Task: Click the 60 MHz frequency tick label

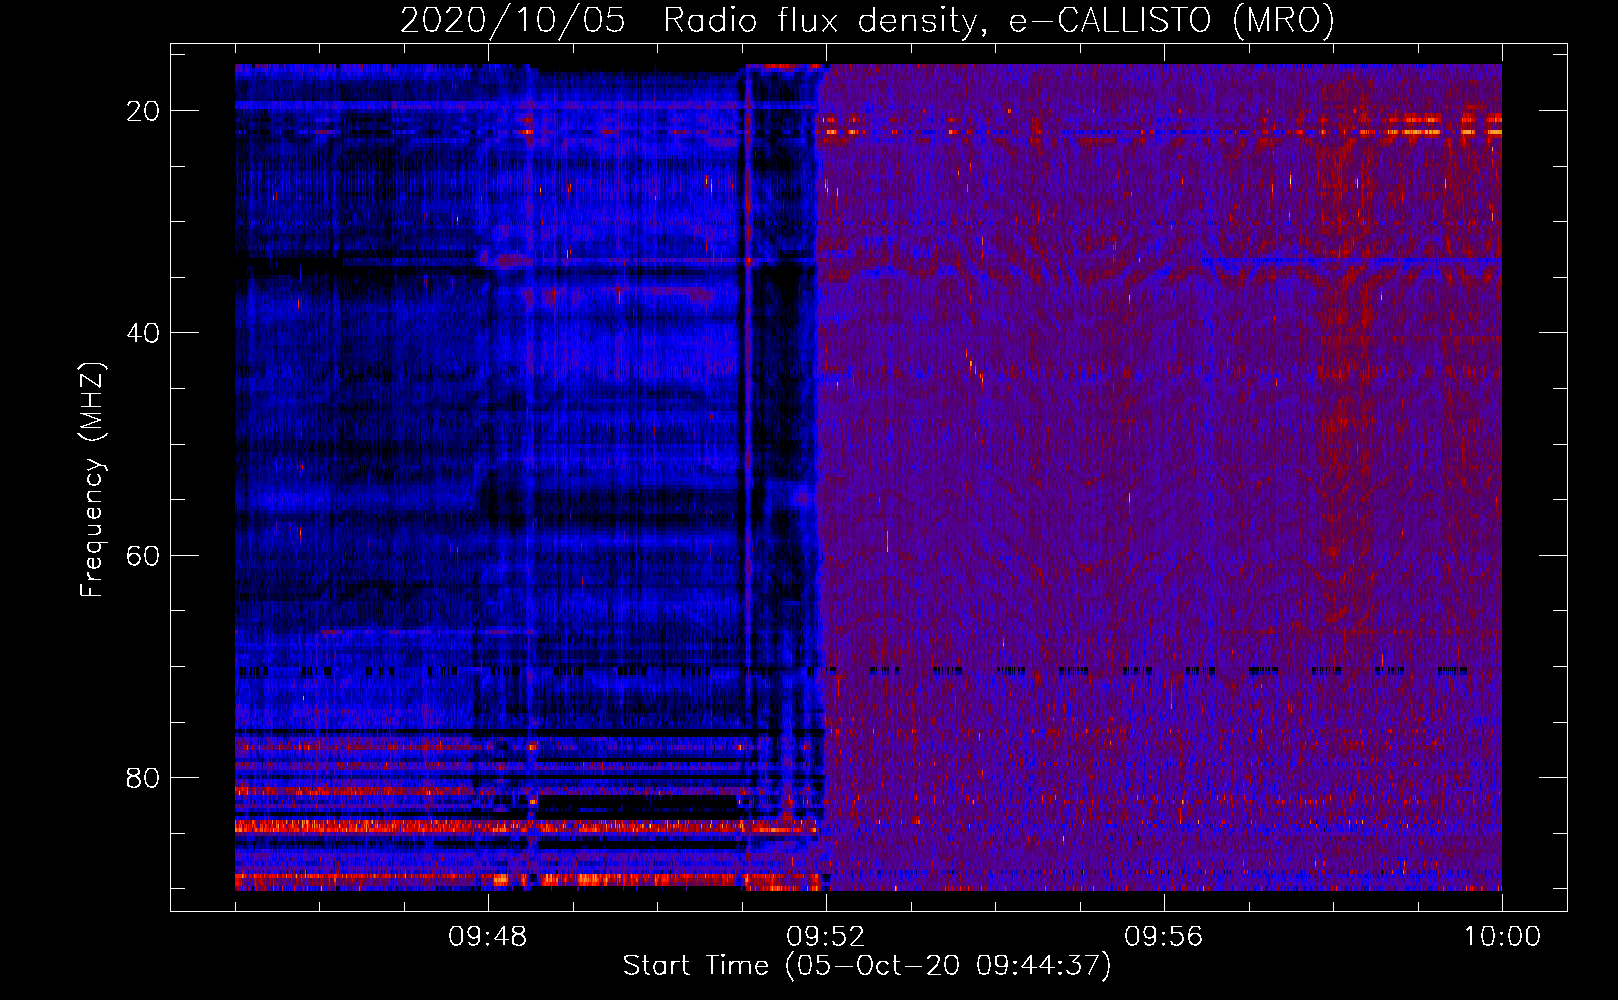Action: pyautogui.click(x=144, y=555)
